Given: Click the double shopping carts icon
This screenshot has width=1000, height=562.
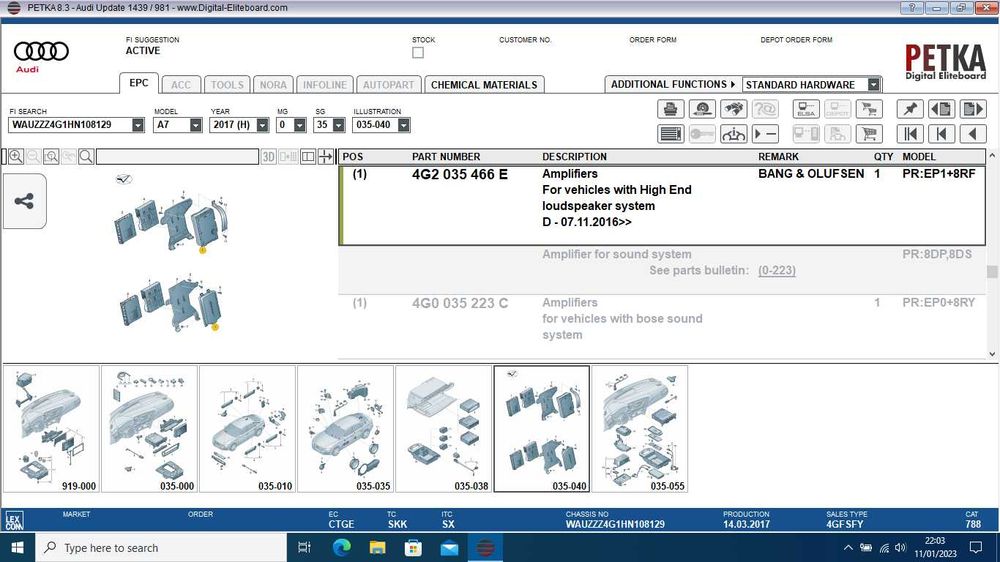Looking at the screenshot, I should (x=869, y=109).
